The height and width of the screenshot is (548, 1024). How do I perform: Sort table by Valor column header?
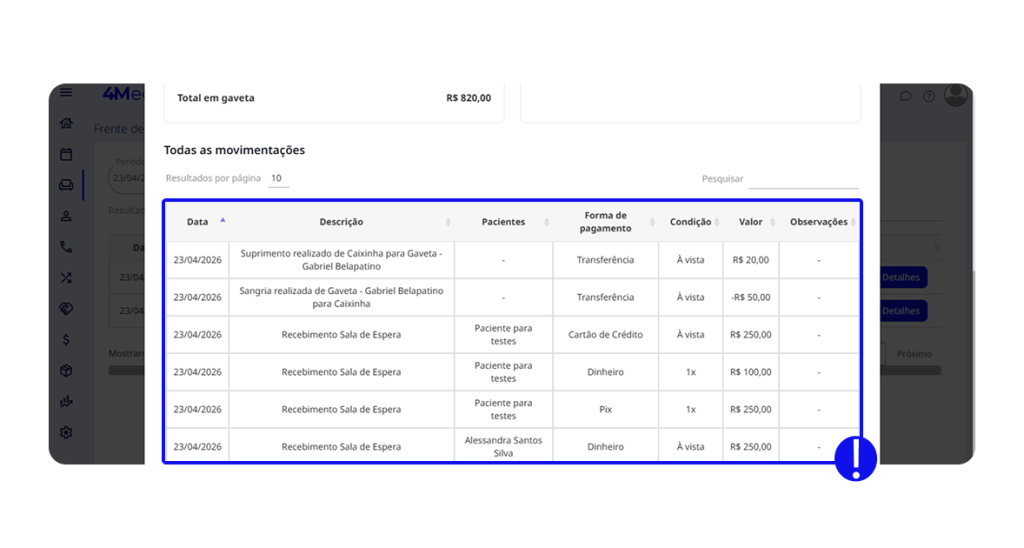(x=750, y=222)
